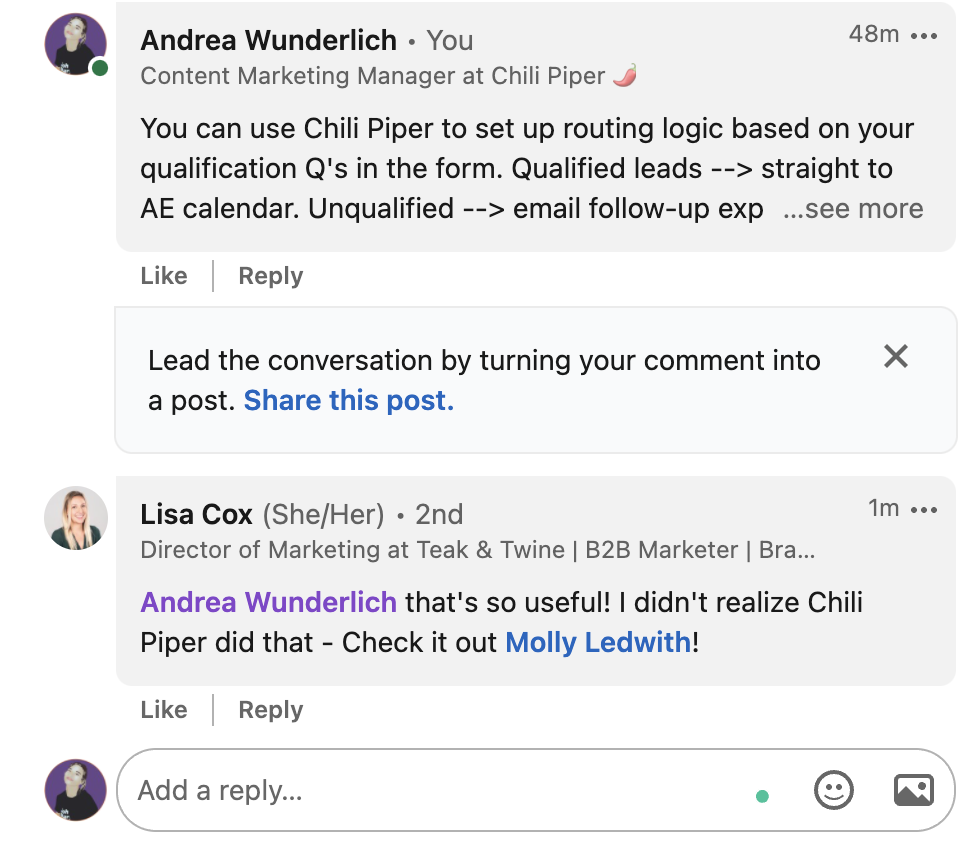Click the "Share this post." link
The height and width of the screenshot is (854, 976).
[x=349, y=400]
